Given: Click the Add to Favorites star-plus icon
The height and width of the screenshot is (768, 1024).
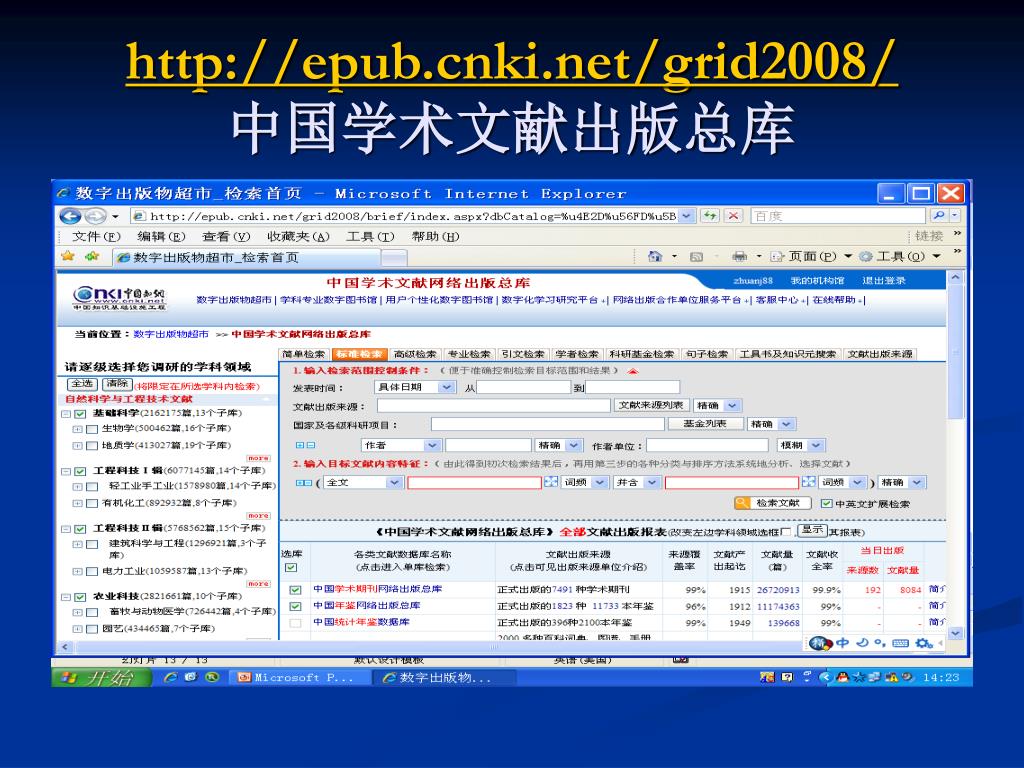Looking at the screenshot, I should tap(91, 256).
